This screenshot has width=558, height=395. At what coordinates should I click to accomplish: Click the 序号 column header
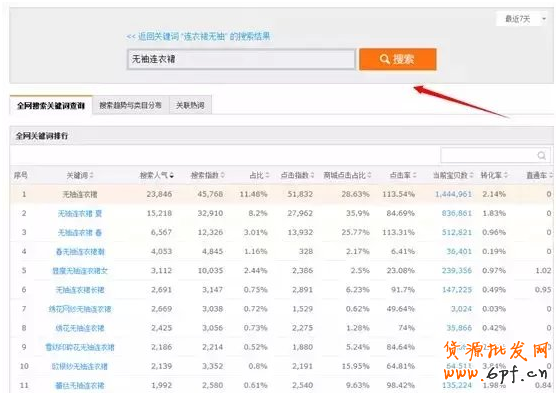click(x=21, y=175)
